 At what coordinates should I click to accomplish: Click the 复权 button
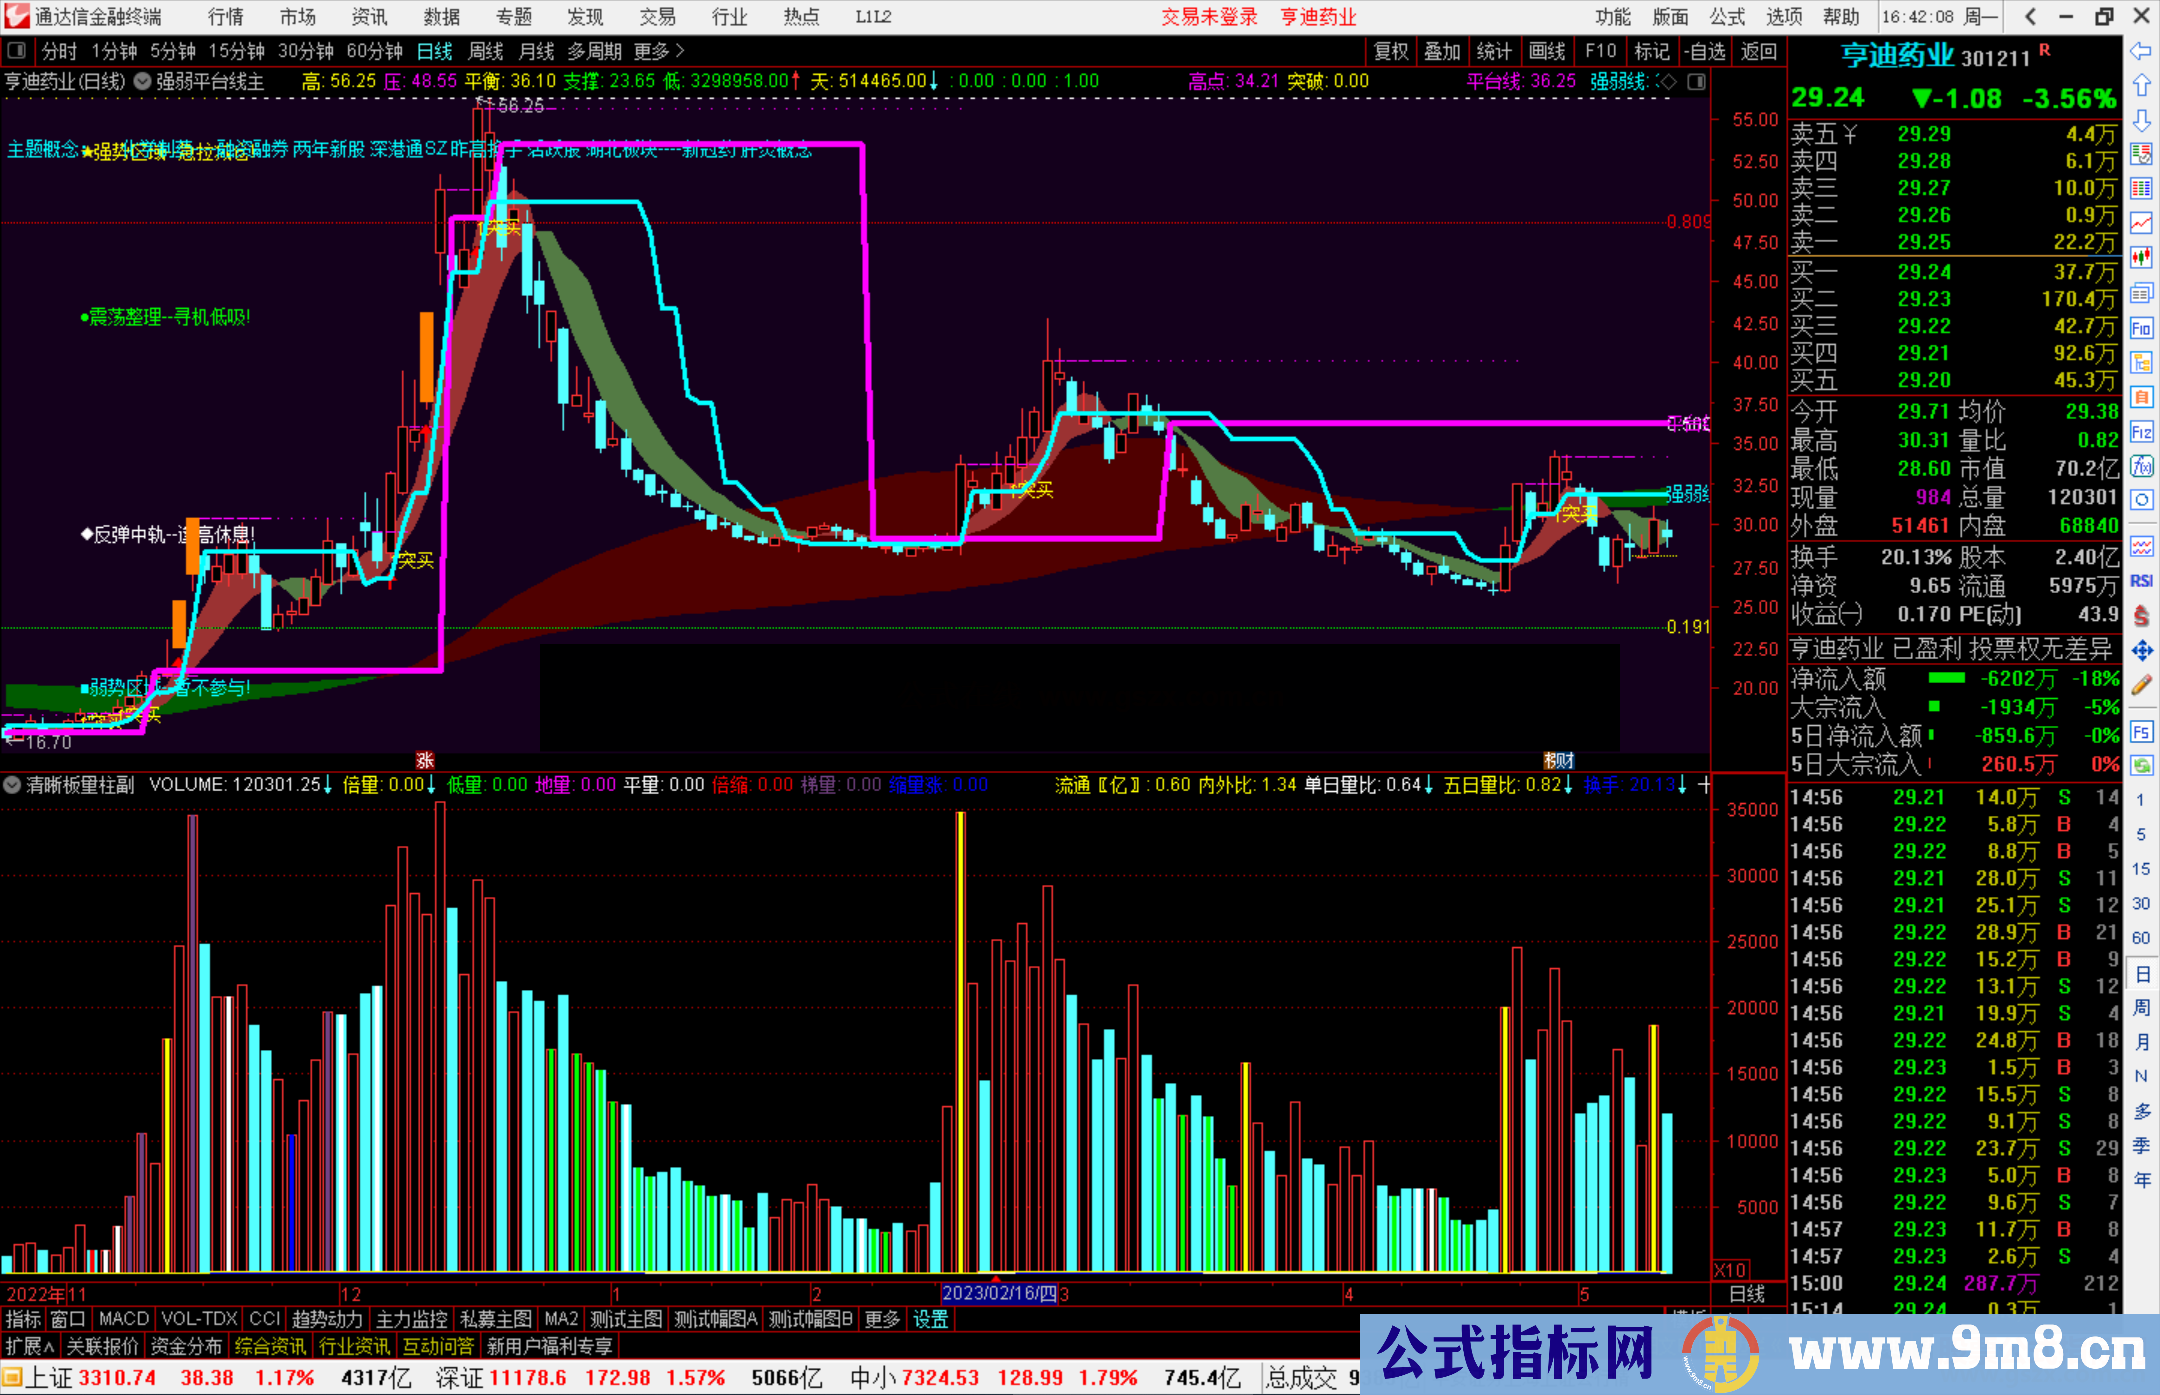point(1391,51)
